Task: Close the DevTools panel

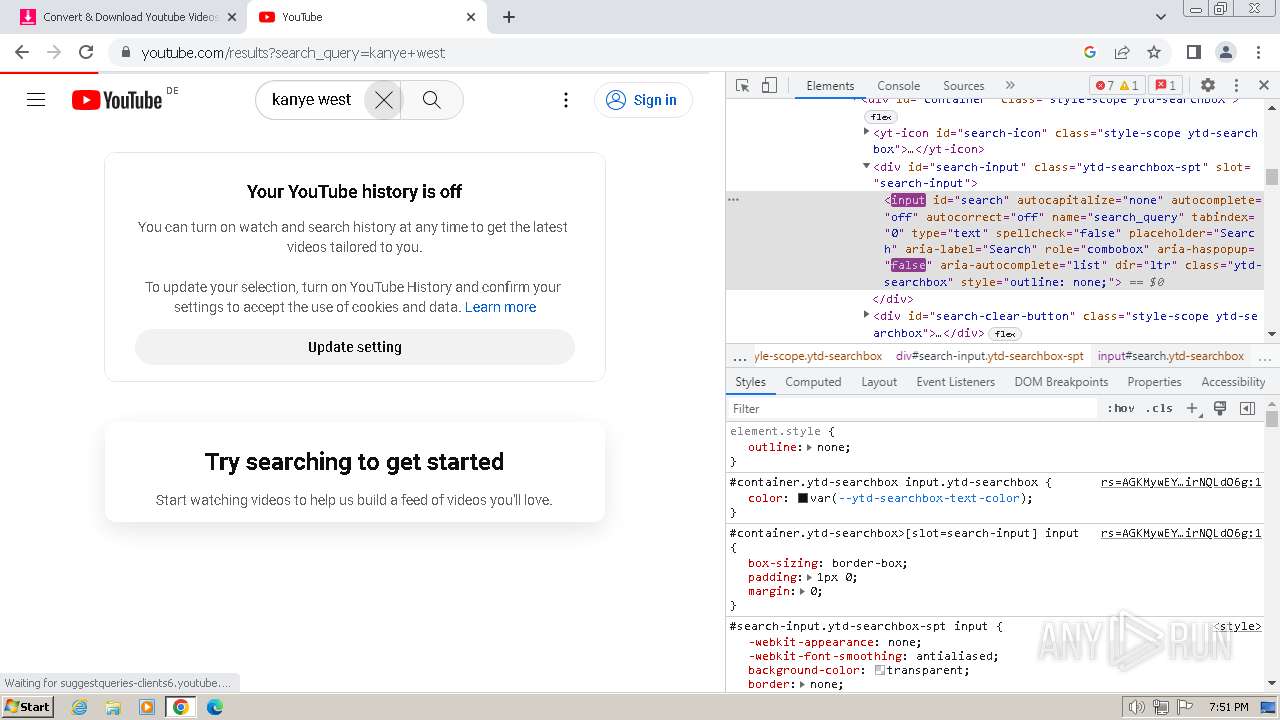Action: coord(1263,85)
